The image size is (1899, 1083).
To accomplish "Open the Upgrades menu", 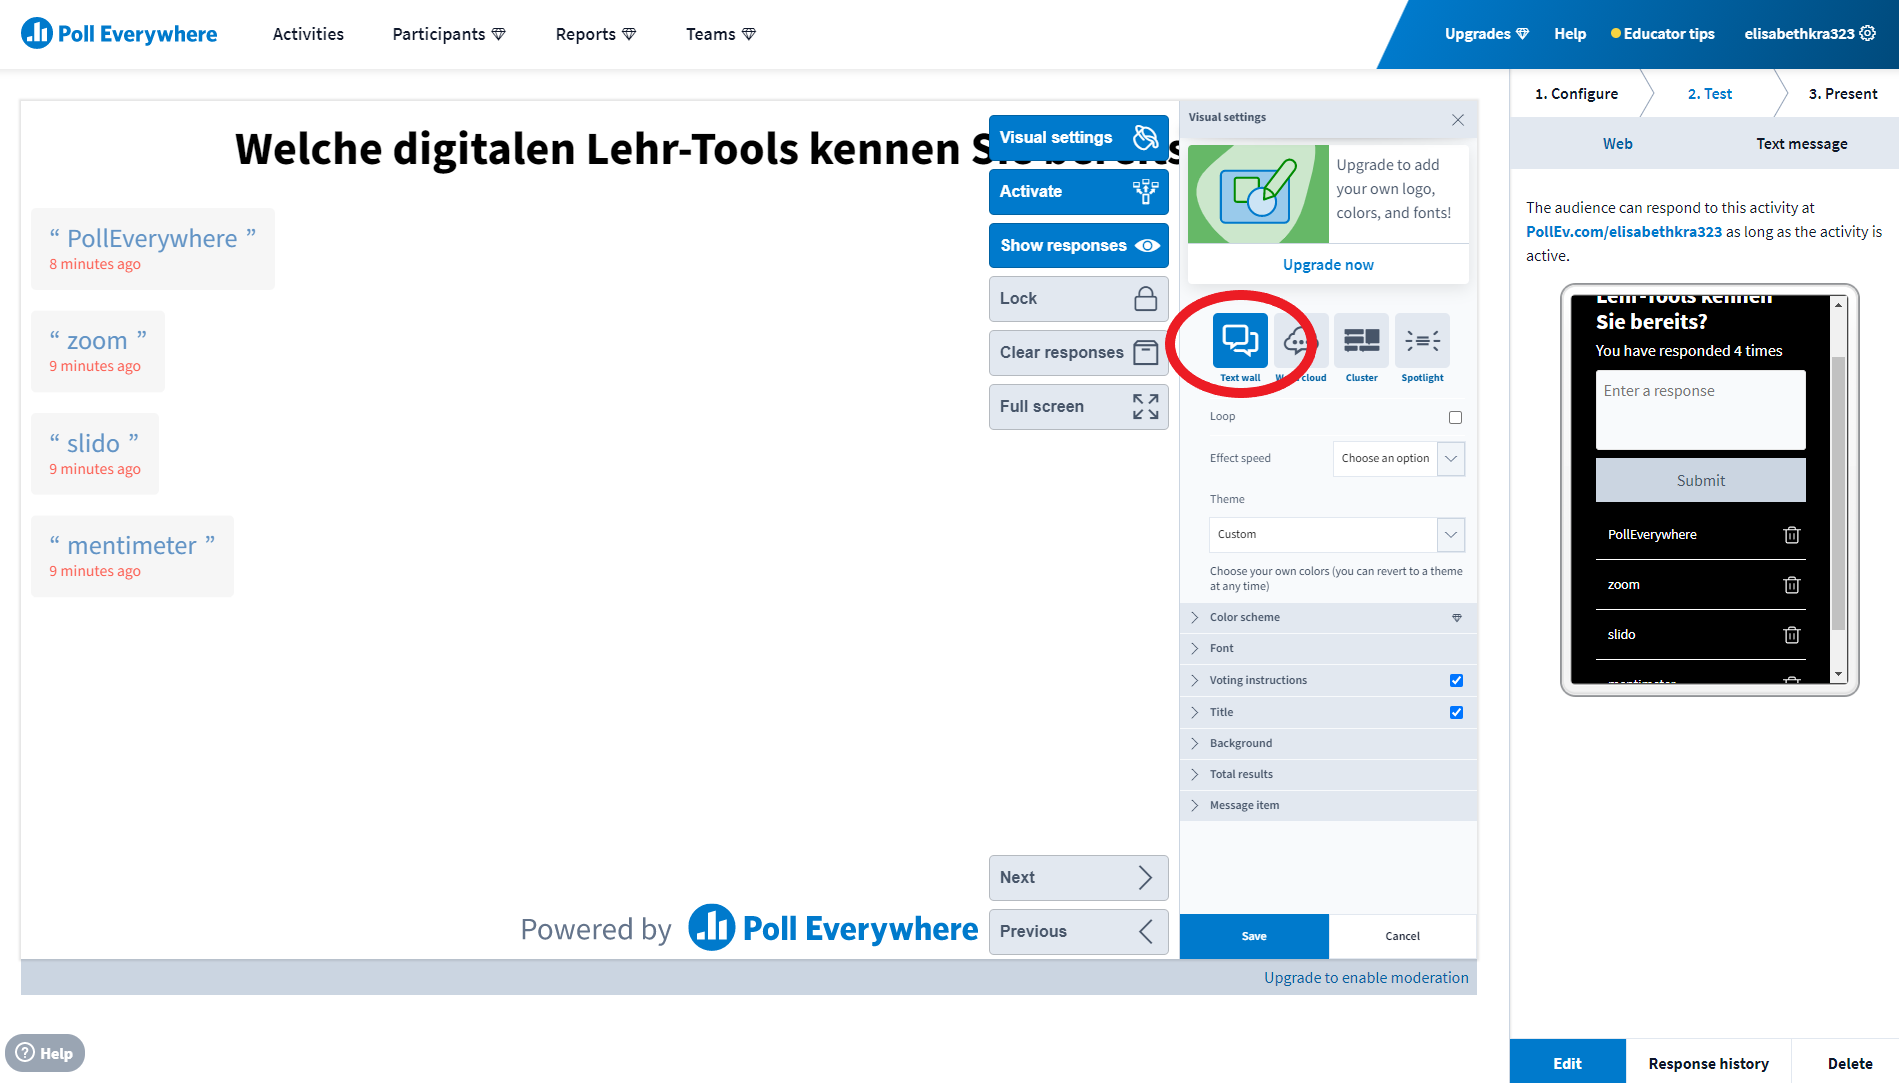I will coord(1487,34).
